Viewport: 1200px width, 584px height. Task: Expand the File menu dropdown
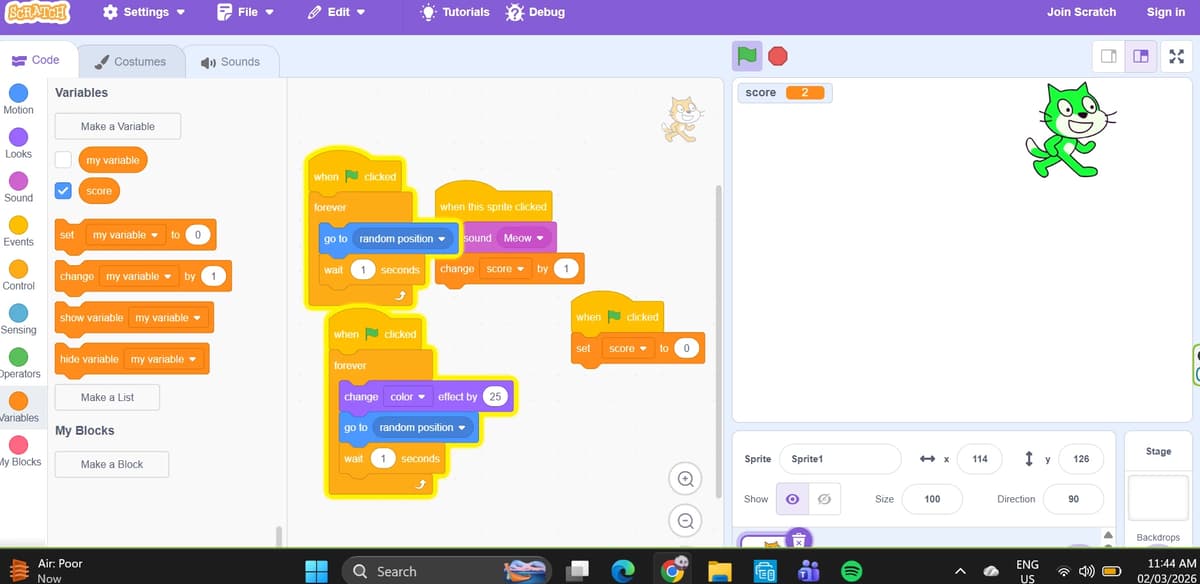246,12
